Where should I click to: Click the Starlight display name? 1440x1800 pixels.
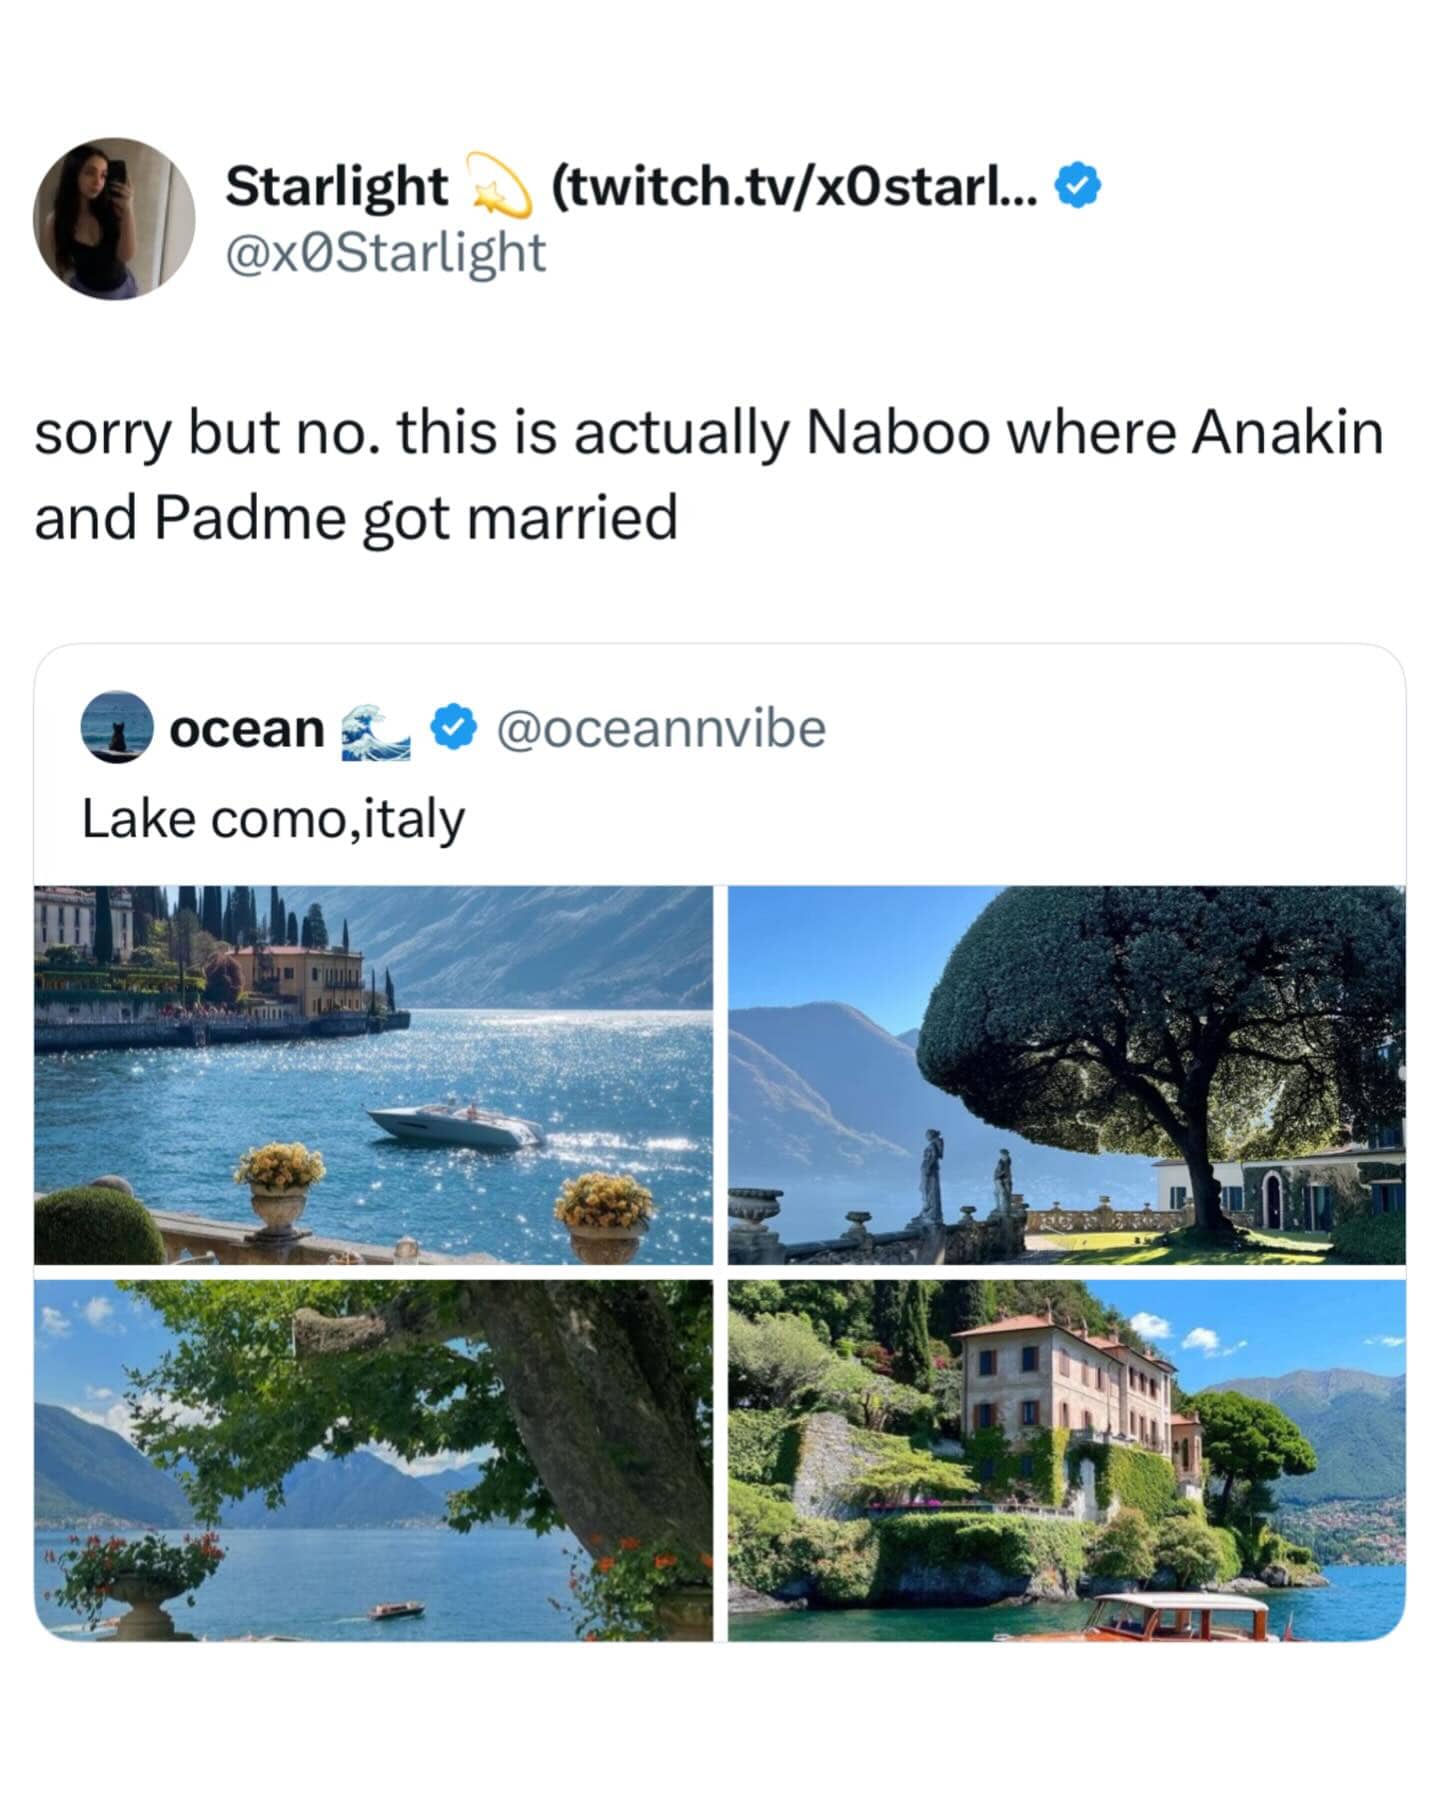pyautogui.click(x=336, y=187)
